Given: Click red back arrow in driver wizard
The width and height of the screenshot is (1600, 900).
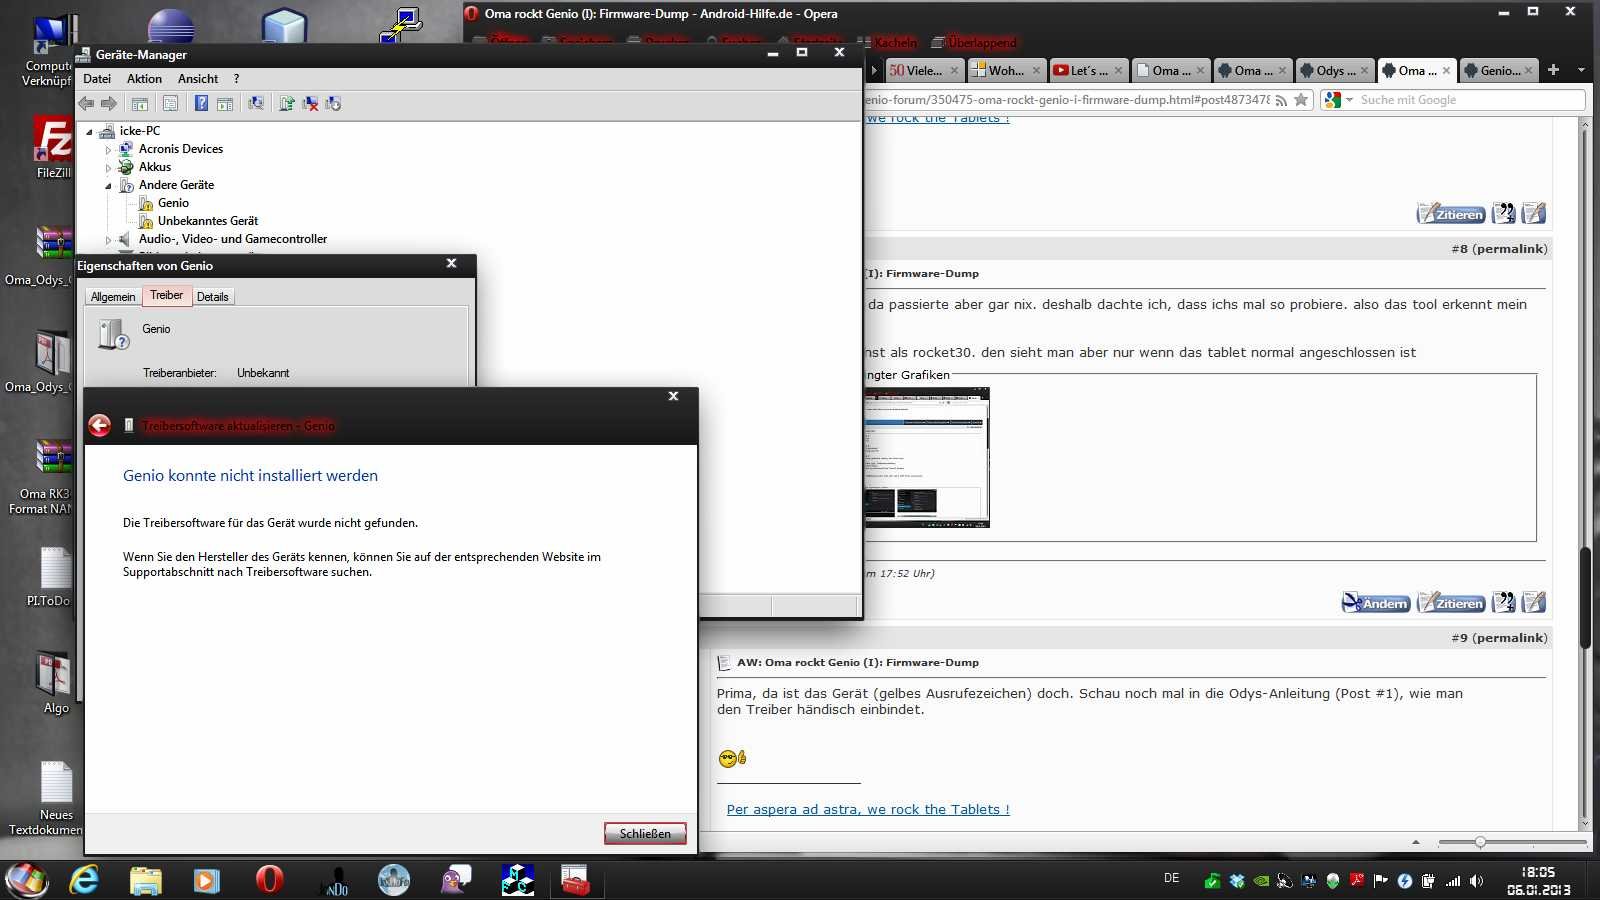Looking at the screenshot, I should [99, 426].
